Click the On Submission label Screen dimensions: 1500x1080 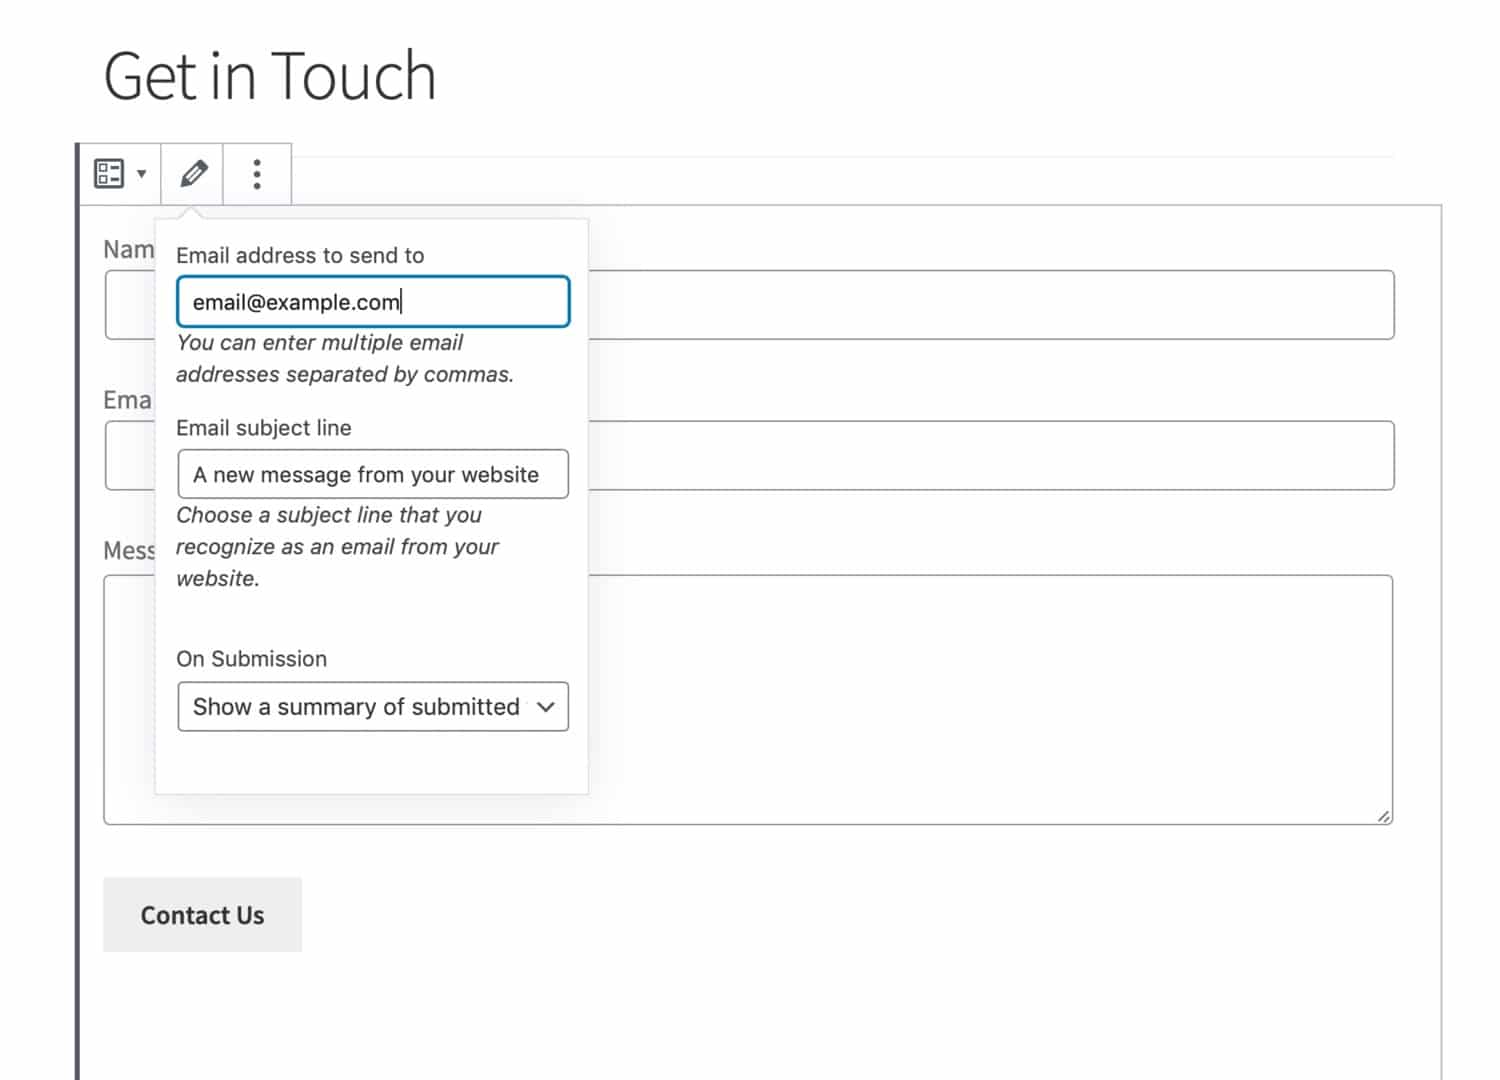point(250,658)
